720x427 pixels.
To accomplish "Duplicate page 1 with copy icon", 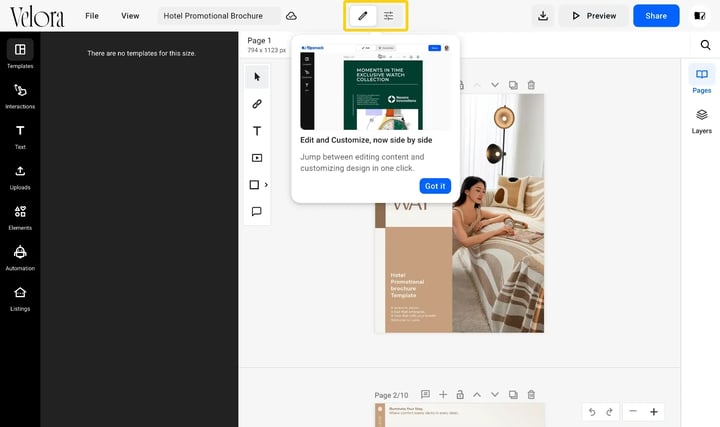I will click(x=513, y=85).
